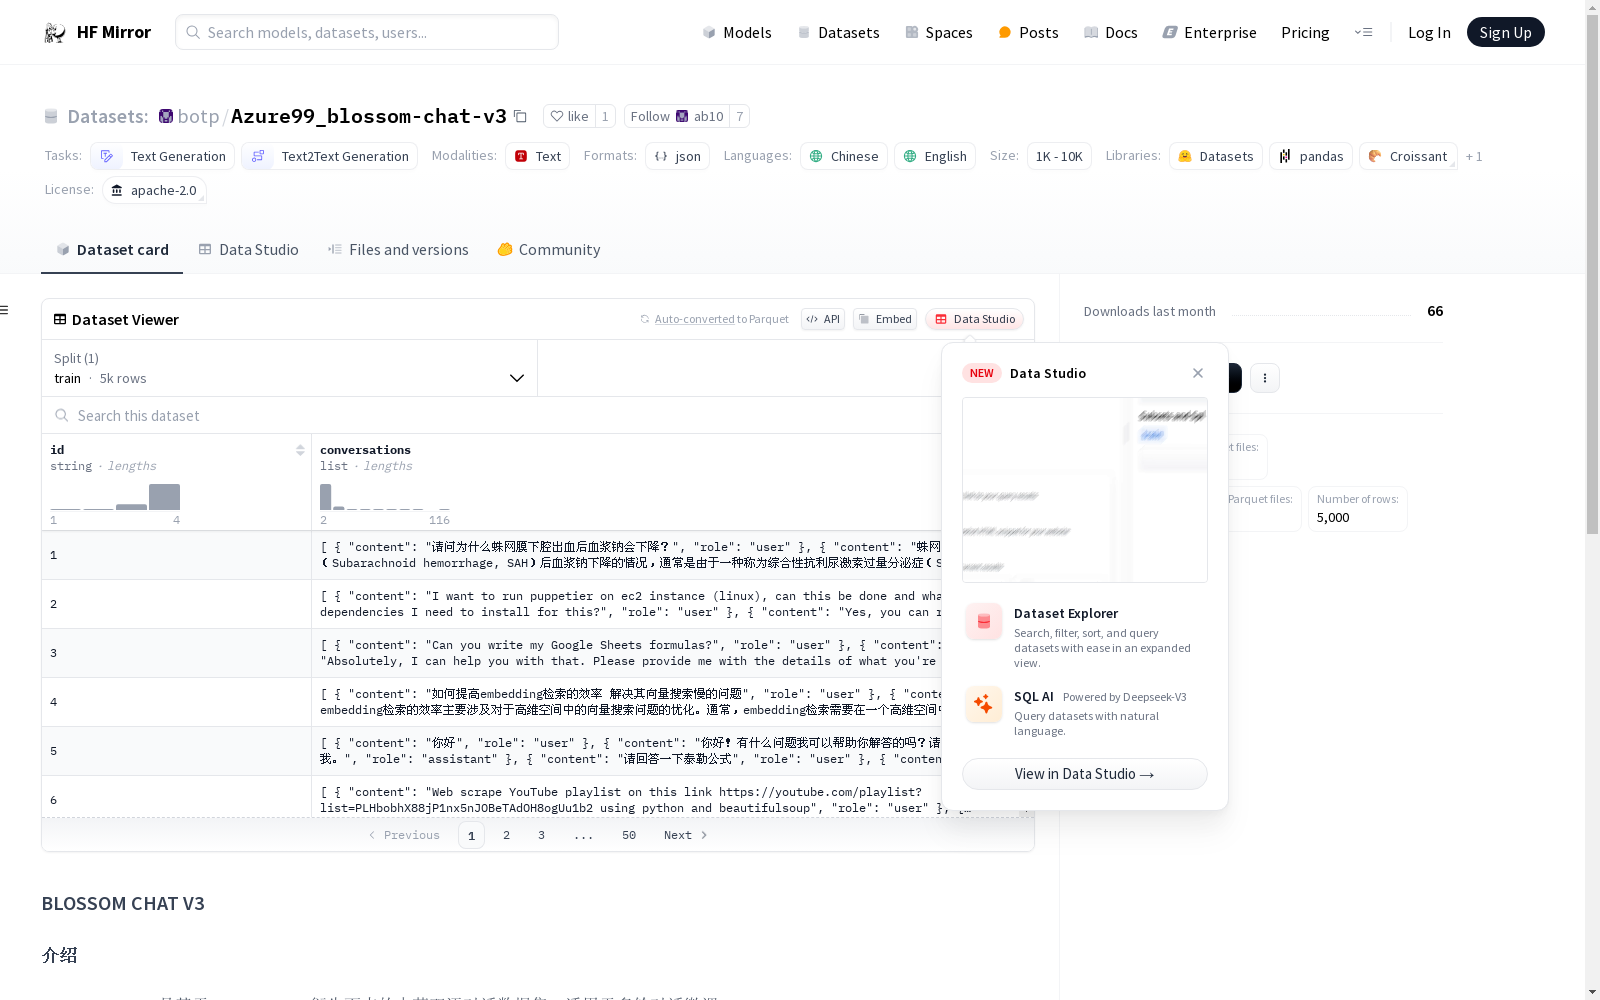Image resolution: width=1600 pixels, height=1000 pixels.
Task: Open Docs in the top navigation
Action: point(1111,32)
